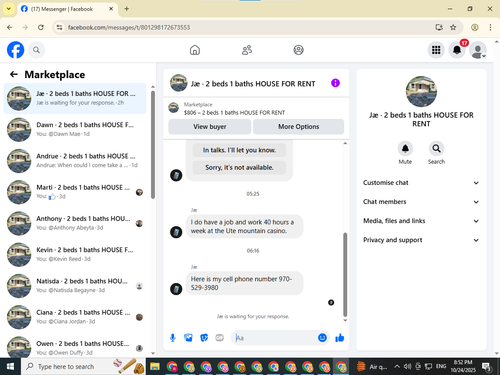The height and width of the screenshot is (375, 500).
Task: Send a thumbs-up like in chat
Action: [340, 338]
